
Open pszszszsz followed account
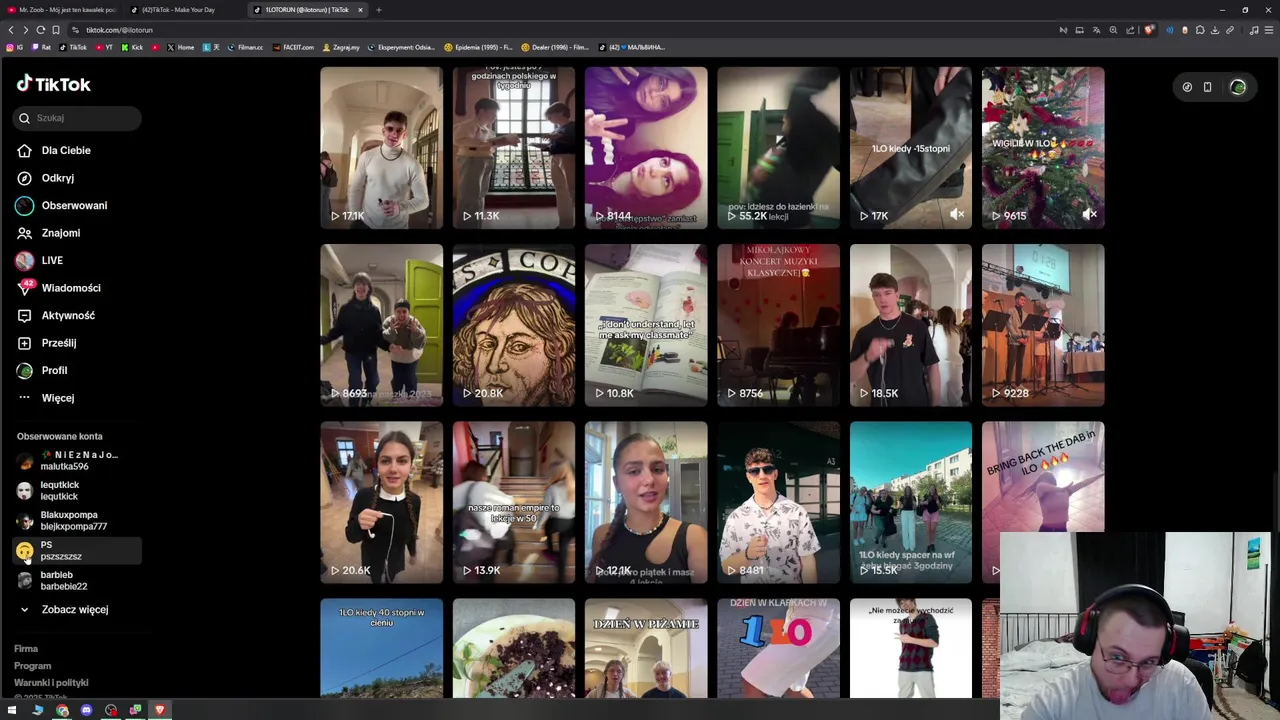click(x=78, y=551)
